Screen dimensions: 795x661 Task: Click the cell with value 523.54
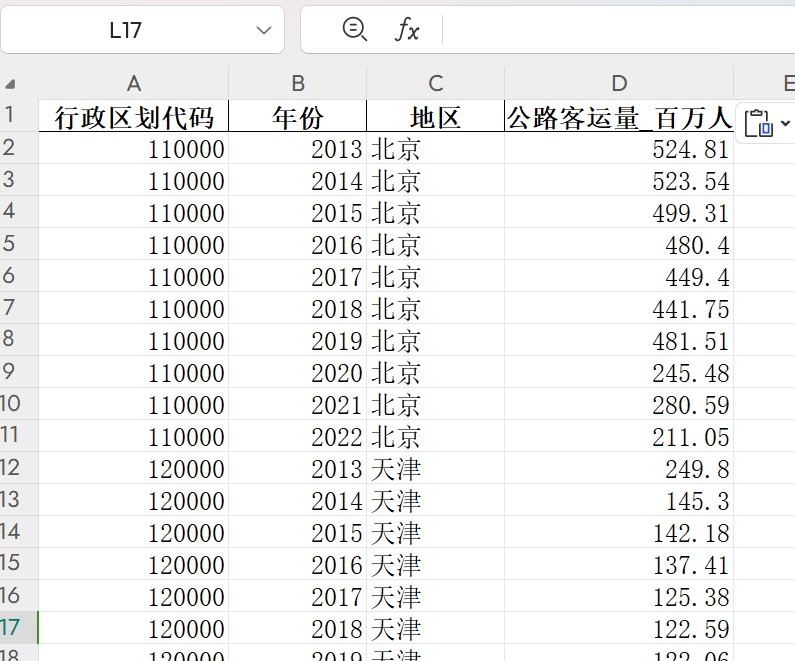[619, 180]
